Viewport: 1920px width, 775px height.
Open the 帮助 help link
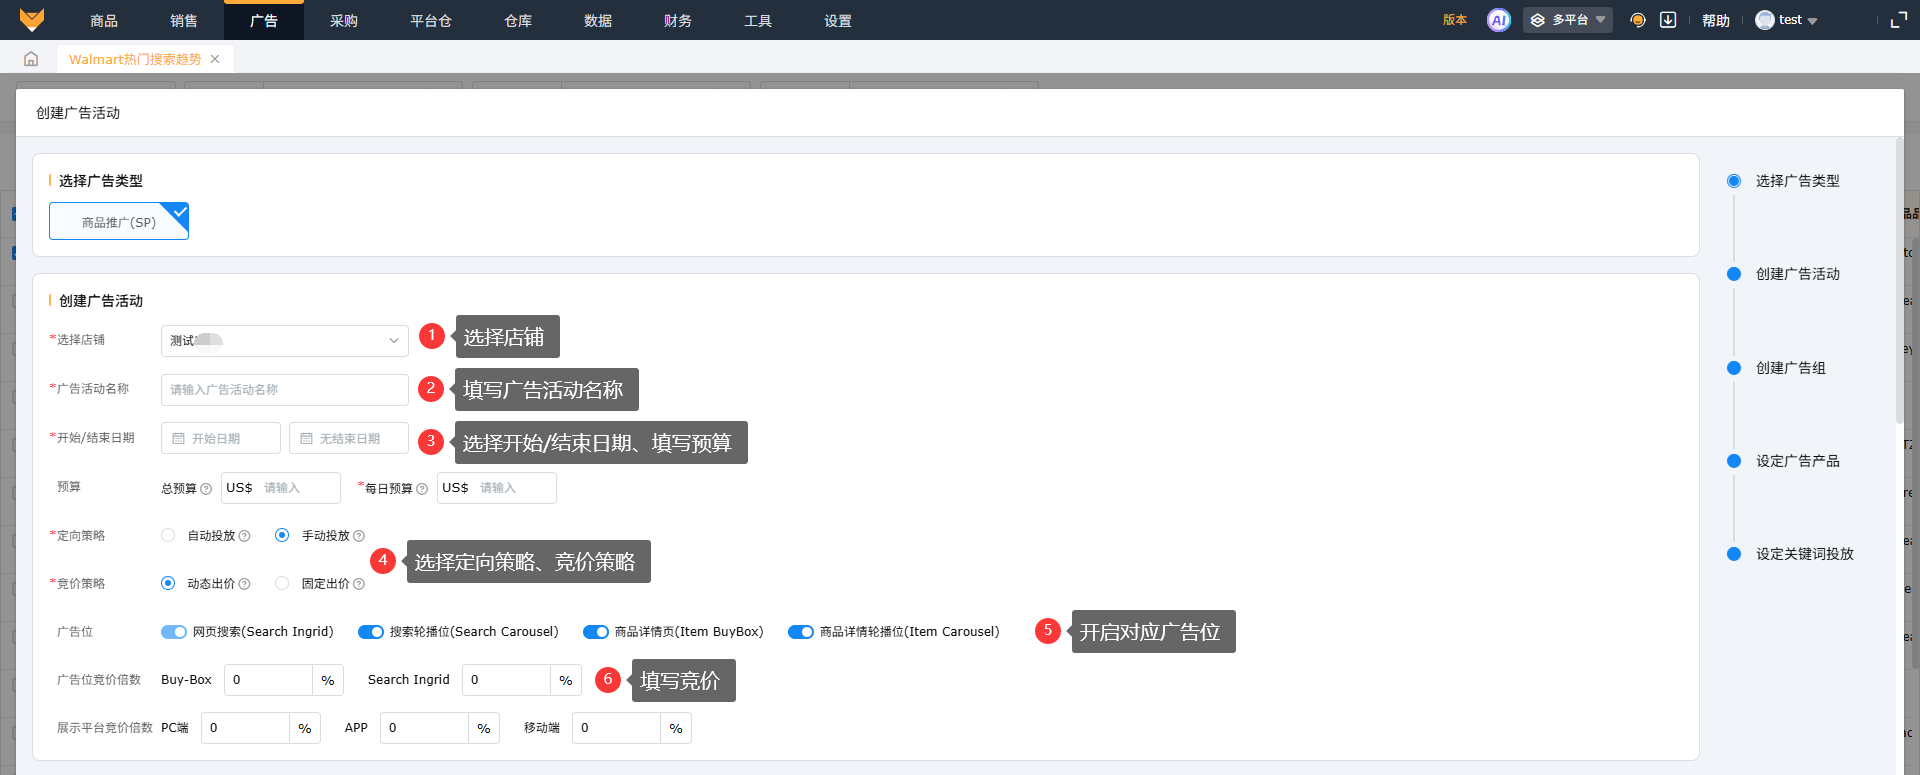tap(1716, 20)
